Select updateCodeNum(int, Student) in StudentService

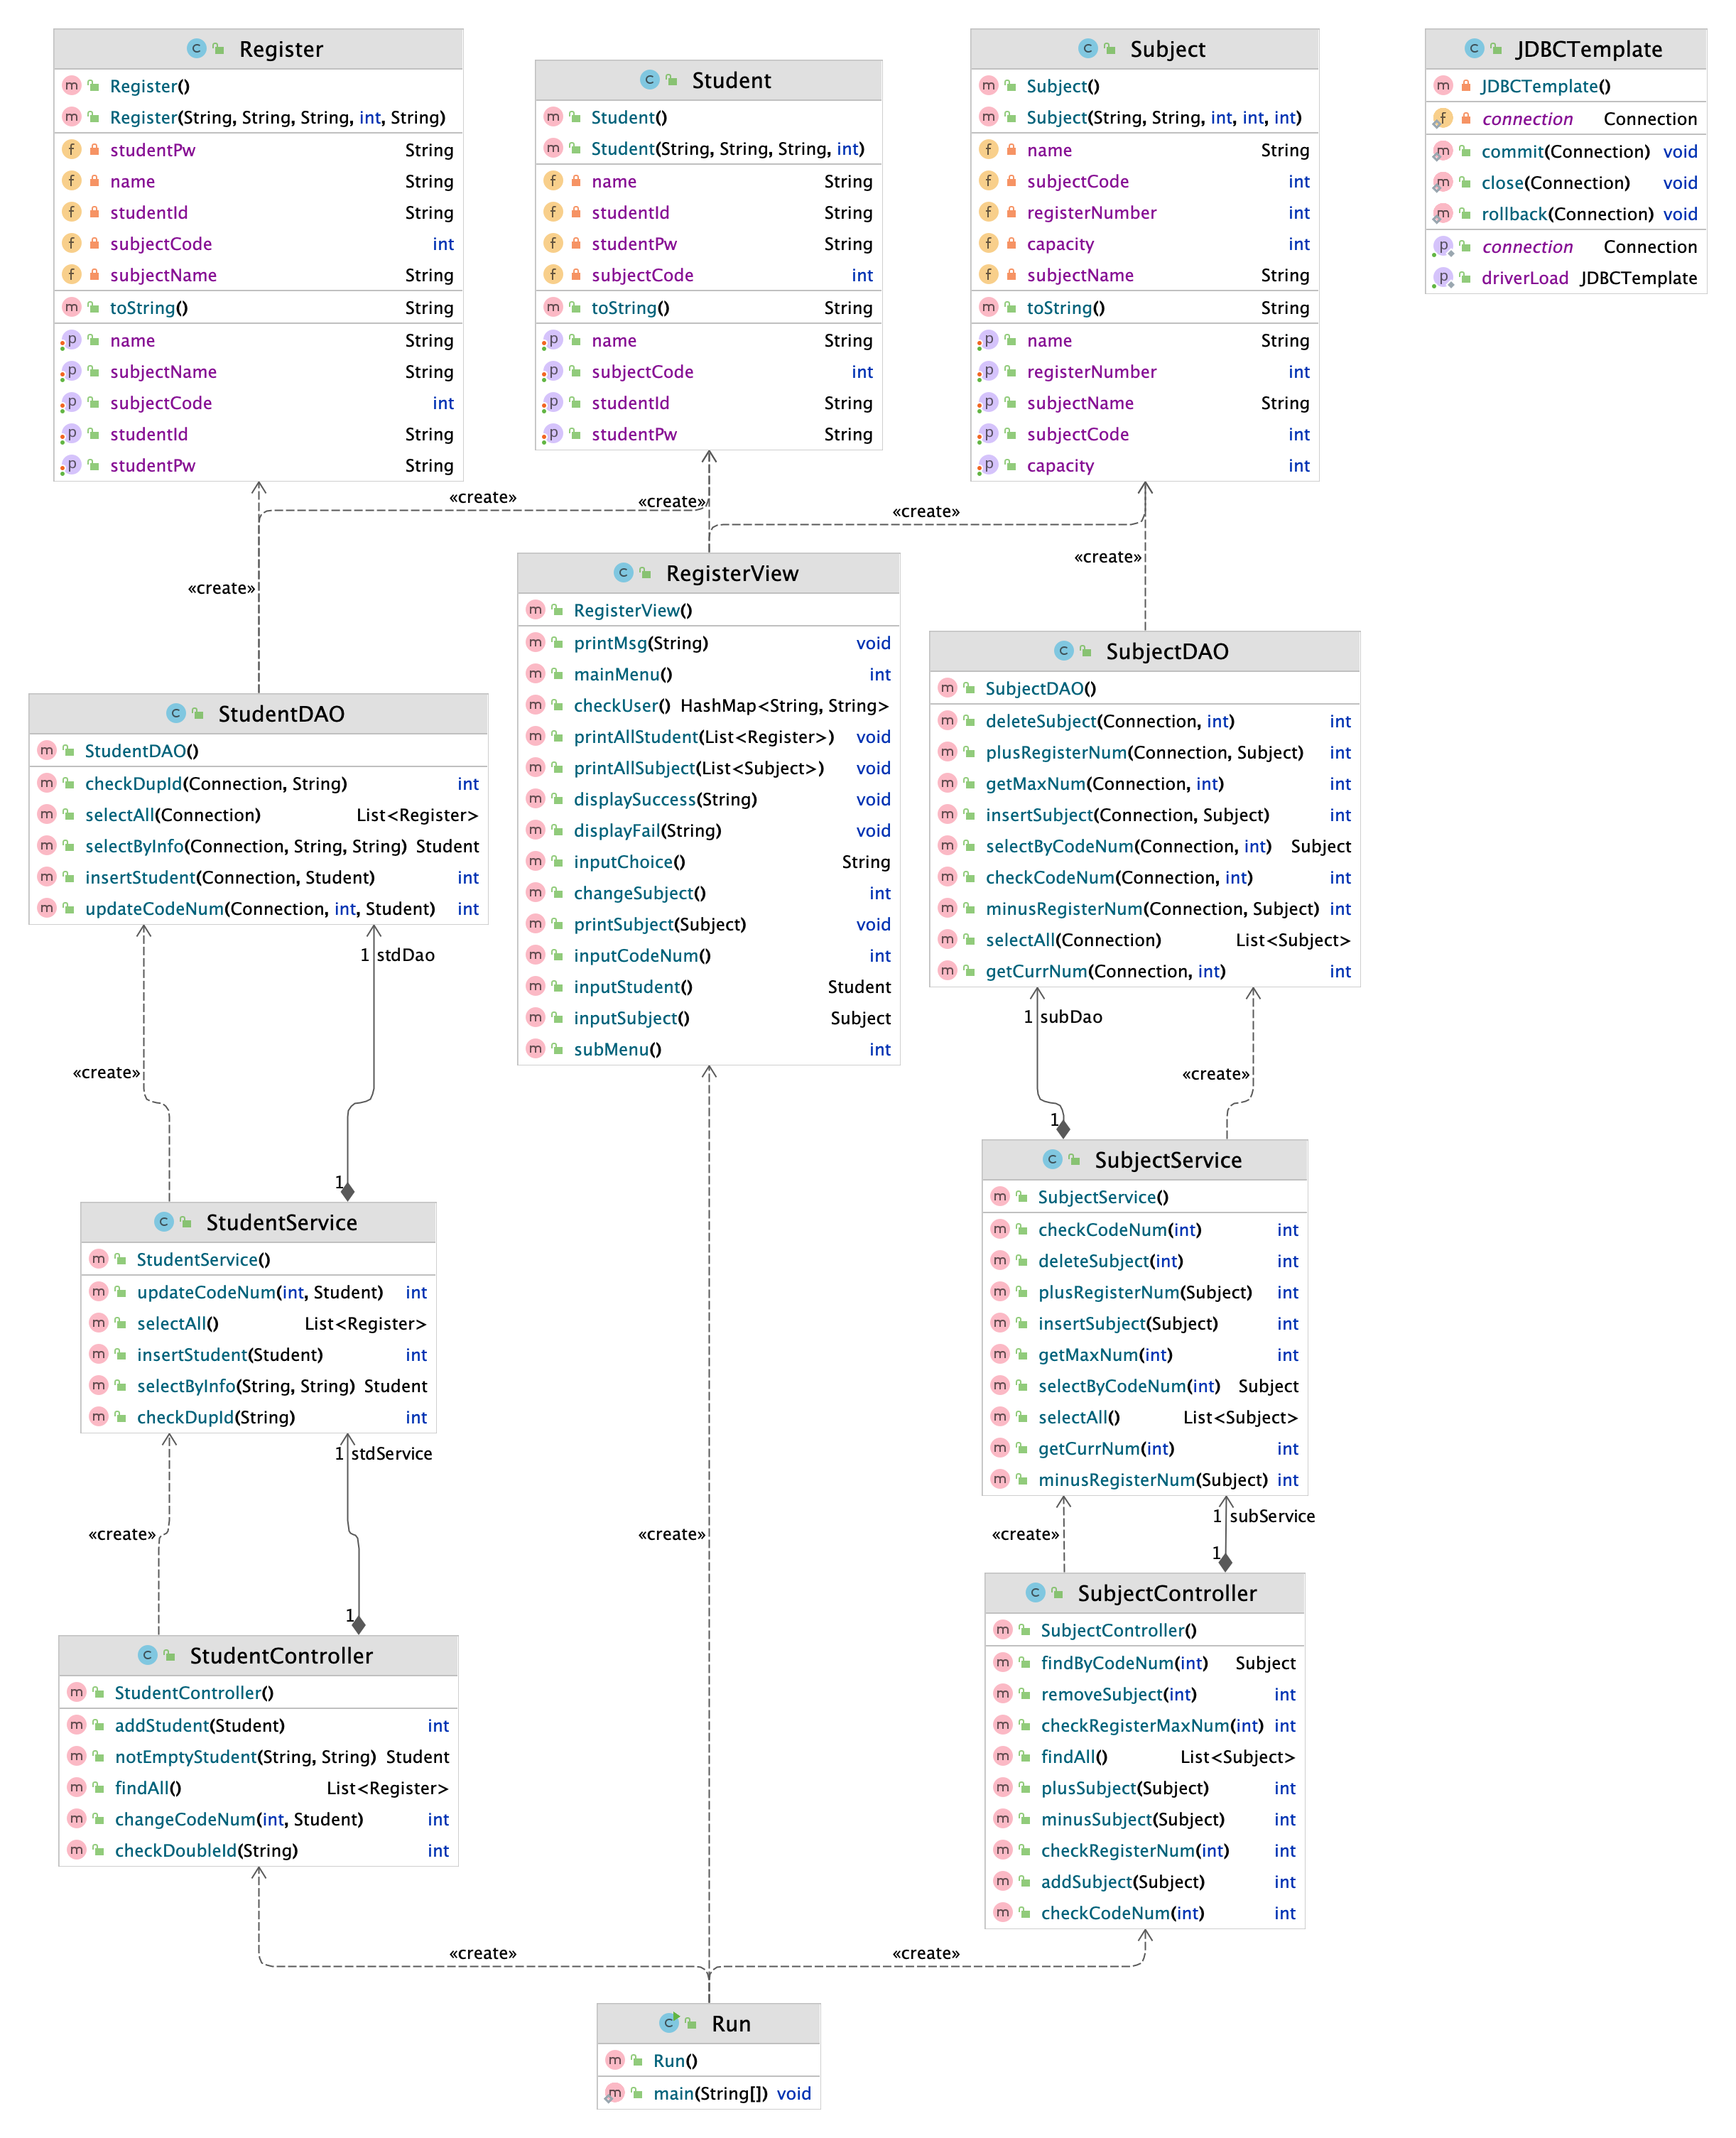258,1292
